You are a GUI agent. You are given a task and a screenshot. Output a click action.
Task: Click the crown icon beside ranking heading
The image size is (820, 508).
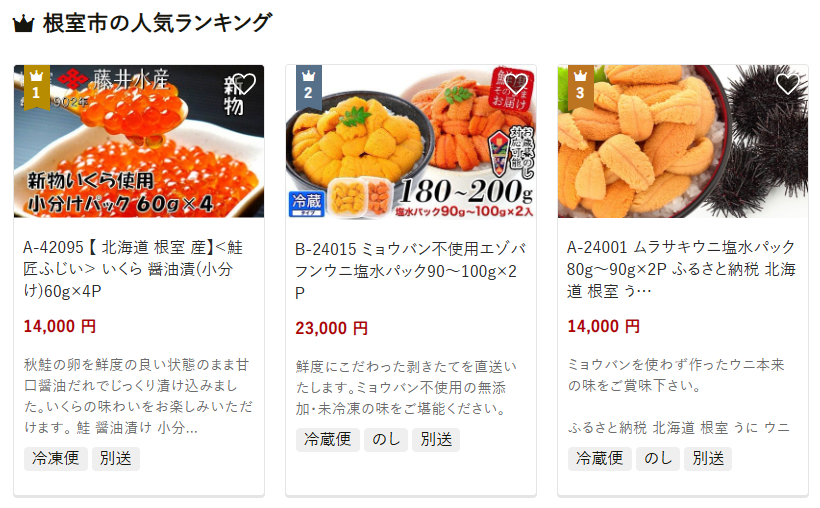point(24,24)
